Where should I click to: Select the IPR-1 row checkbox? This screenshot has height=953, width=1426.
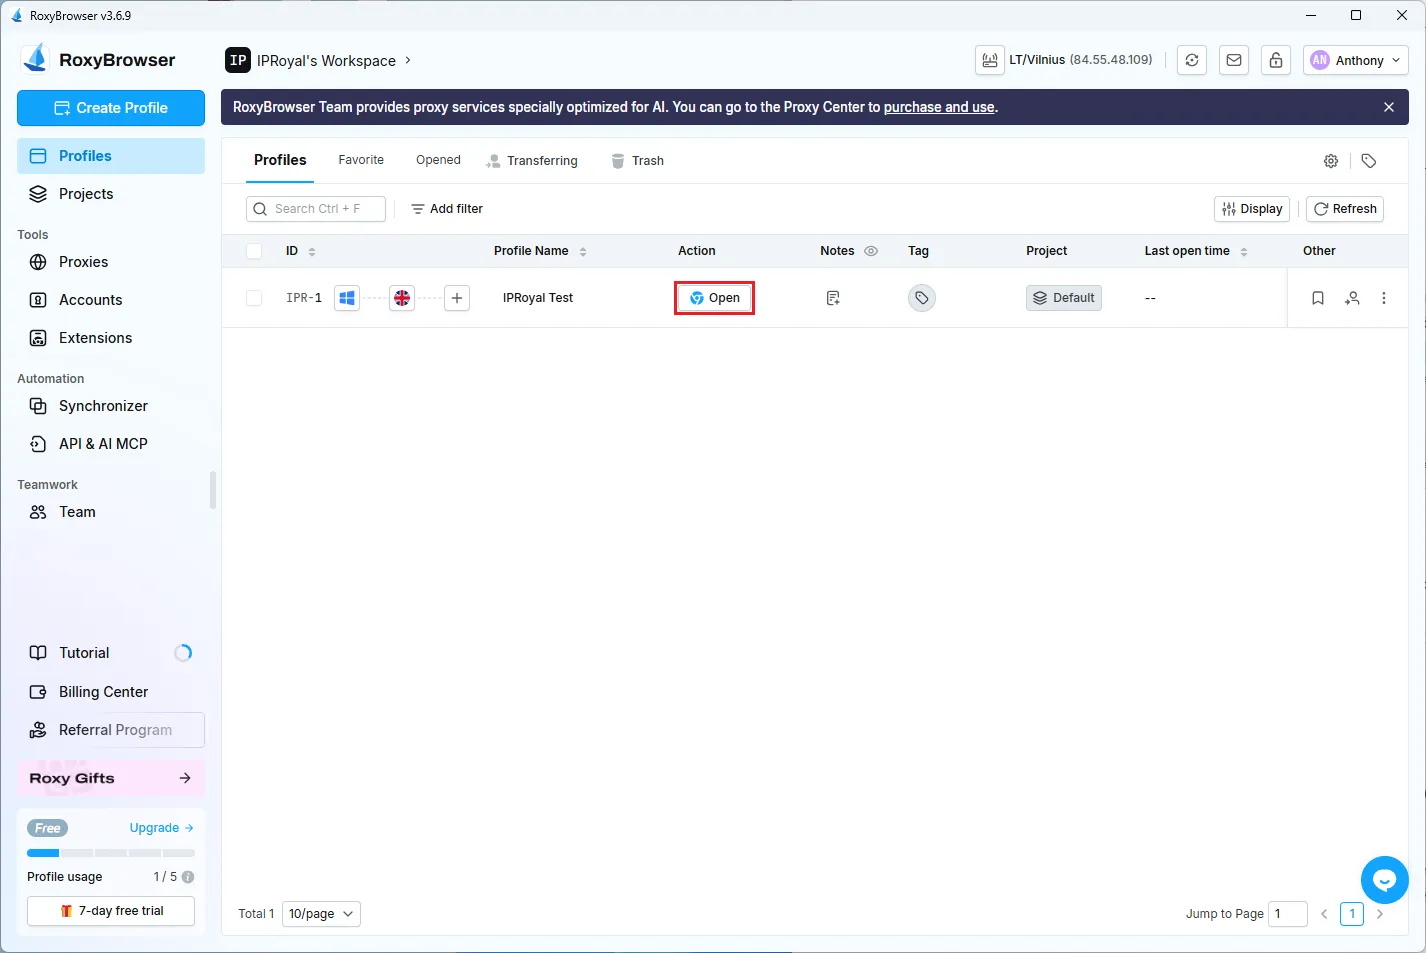254,298
